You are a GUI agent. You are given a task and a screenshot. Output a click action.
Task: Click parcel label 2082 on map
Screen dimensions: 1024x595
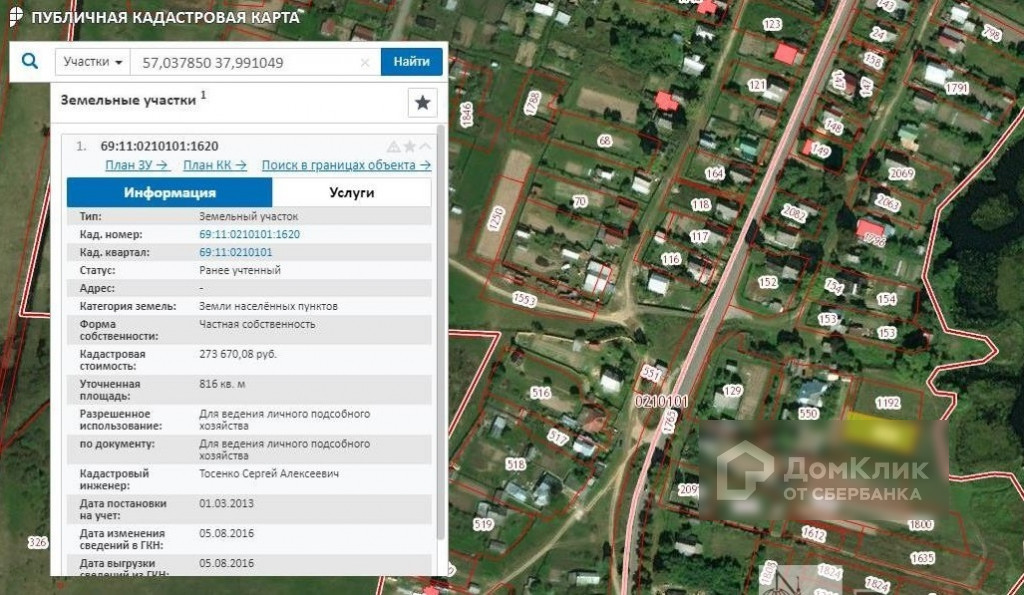(x=794, y=213)
